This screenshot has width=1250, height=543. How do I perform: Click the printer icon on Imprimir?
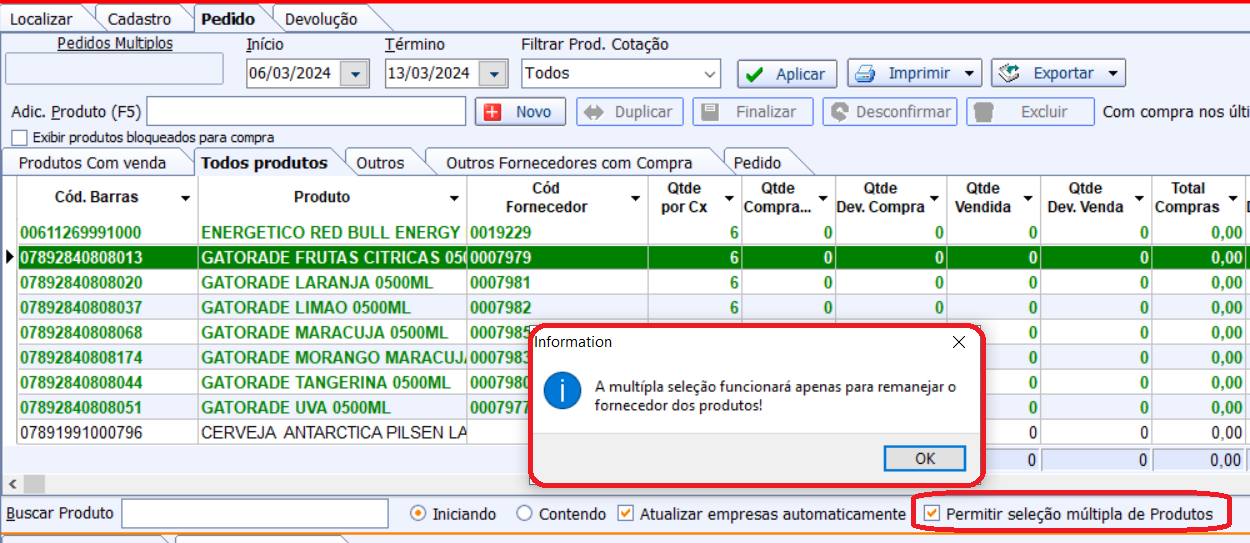tap(867, 73)
